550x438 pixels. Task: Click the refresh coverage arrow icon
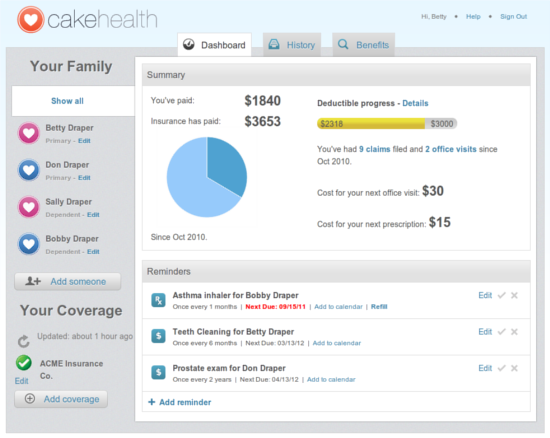[24, 341]
